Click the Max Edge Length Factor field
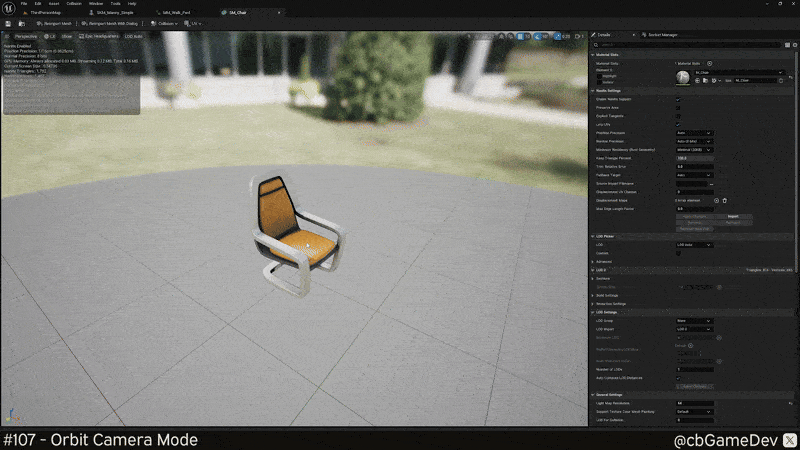The height and width of the screenshot is (450, 800). click(x=694, y=209)
